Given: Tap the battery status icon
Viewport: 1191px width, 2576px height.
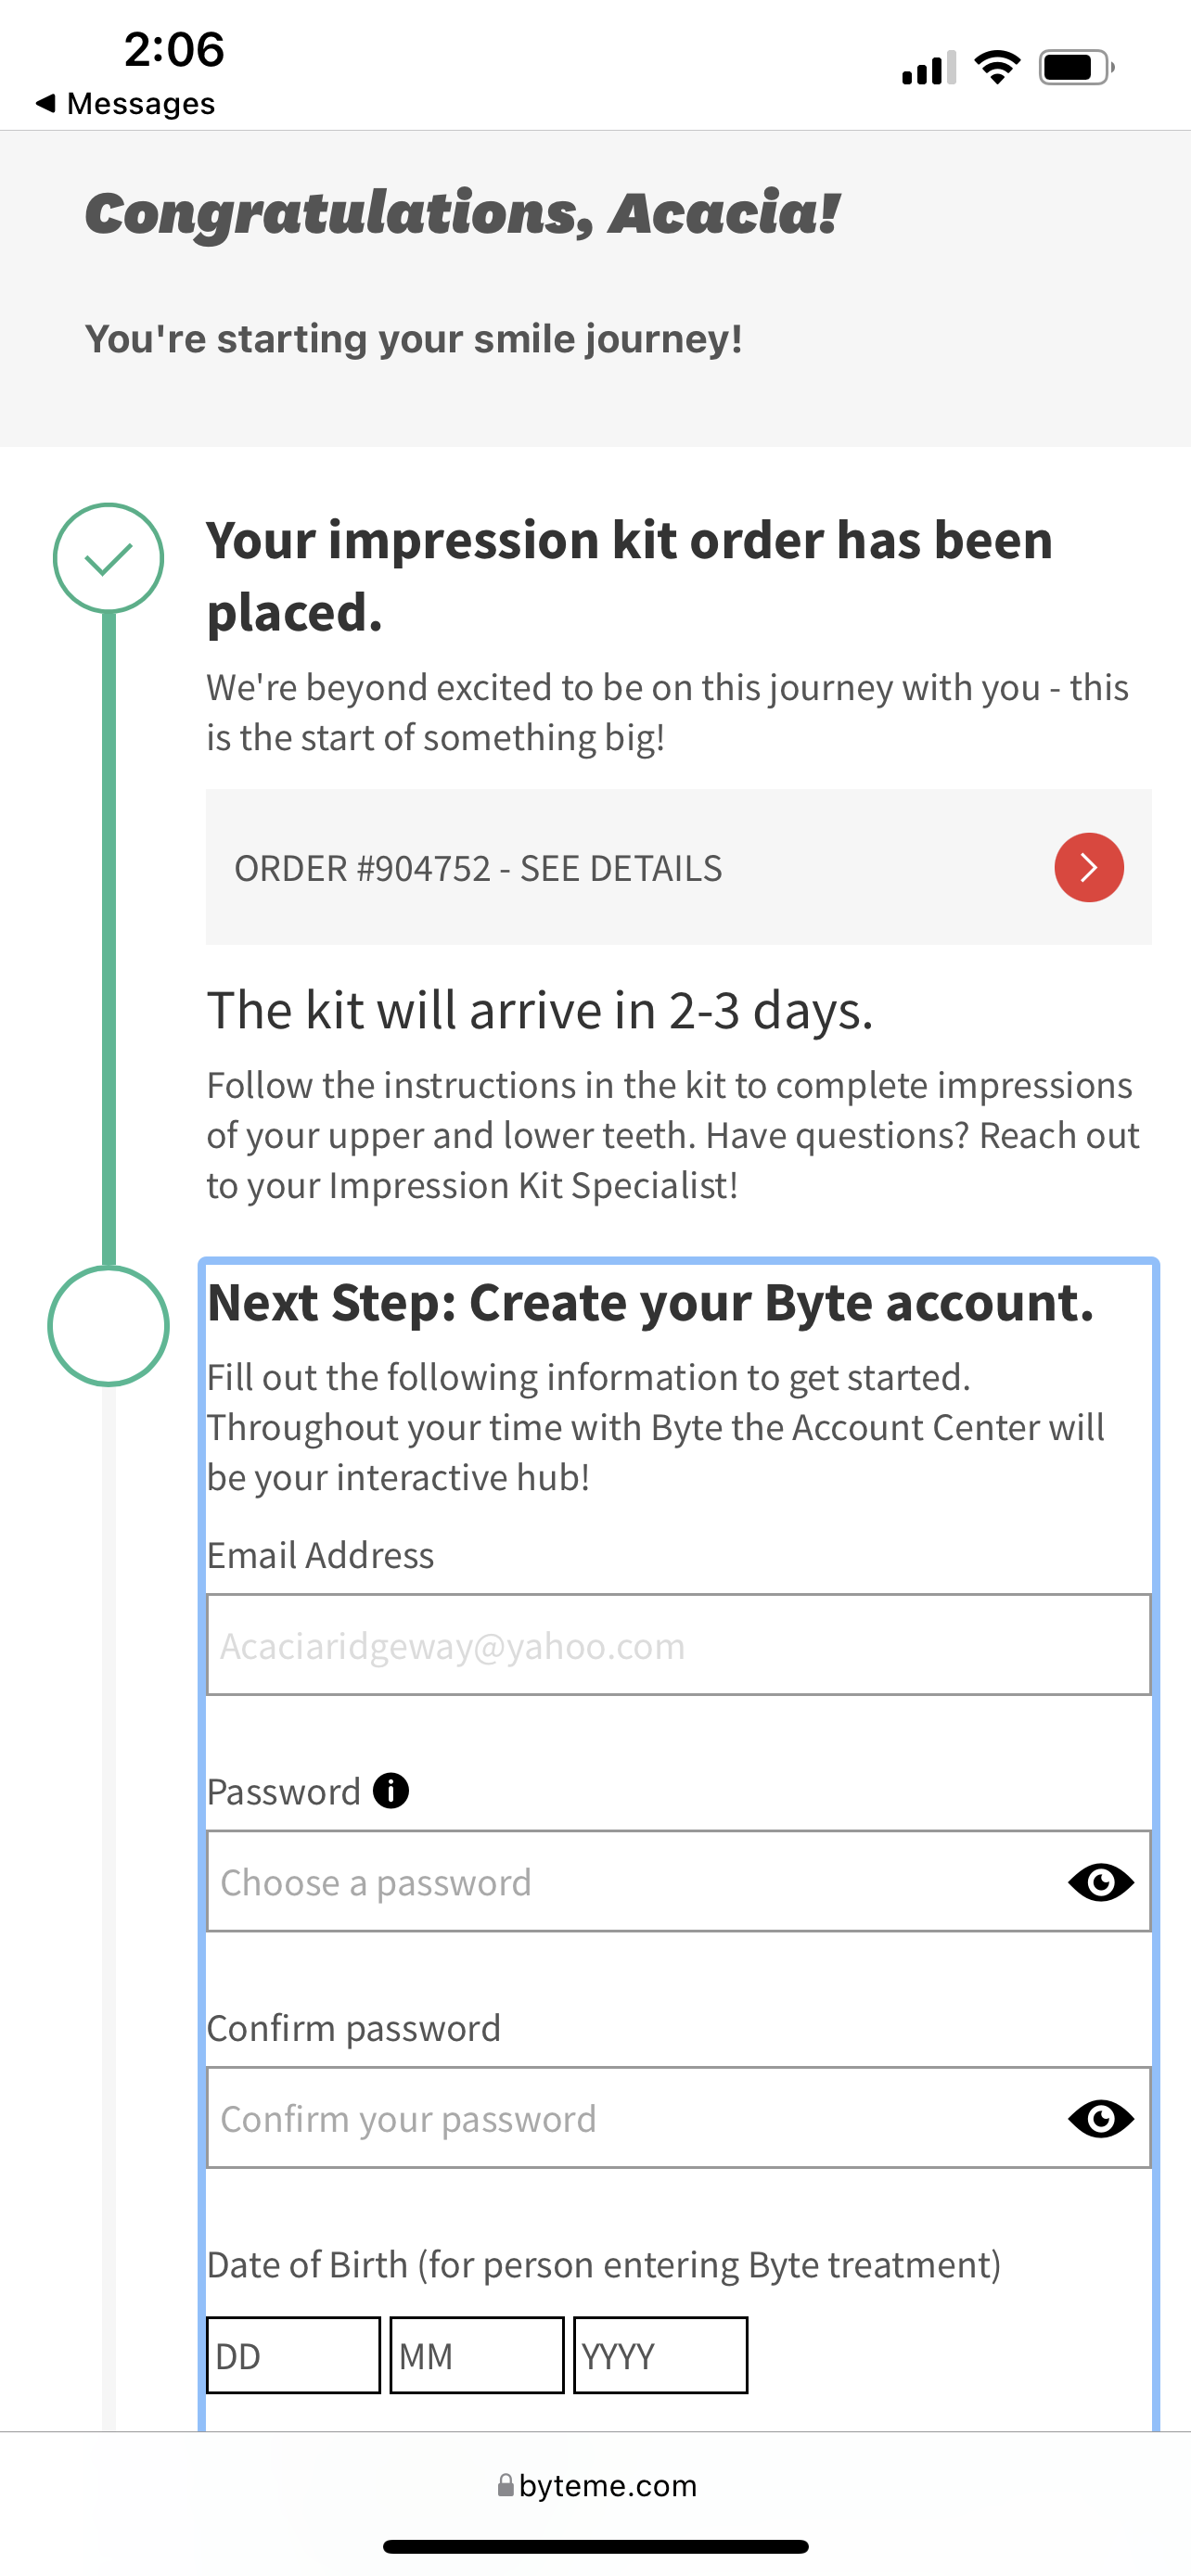Looking at the screenshot, I should pyautogui.click(x=1076, y=68).
